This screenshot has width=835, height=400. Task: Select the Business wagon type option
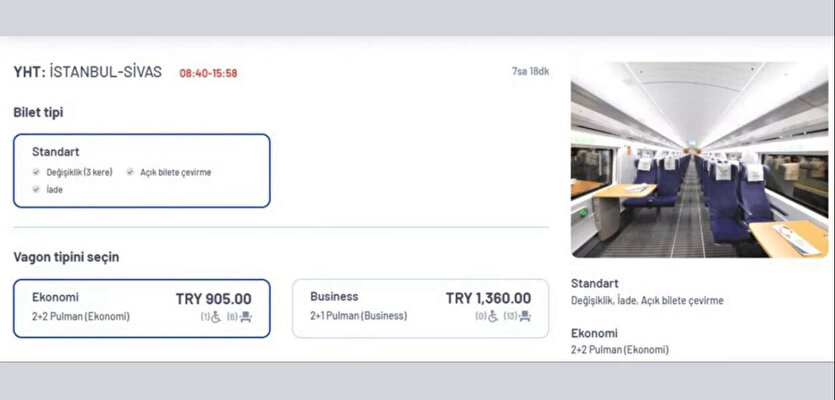(x=421, y=308)
